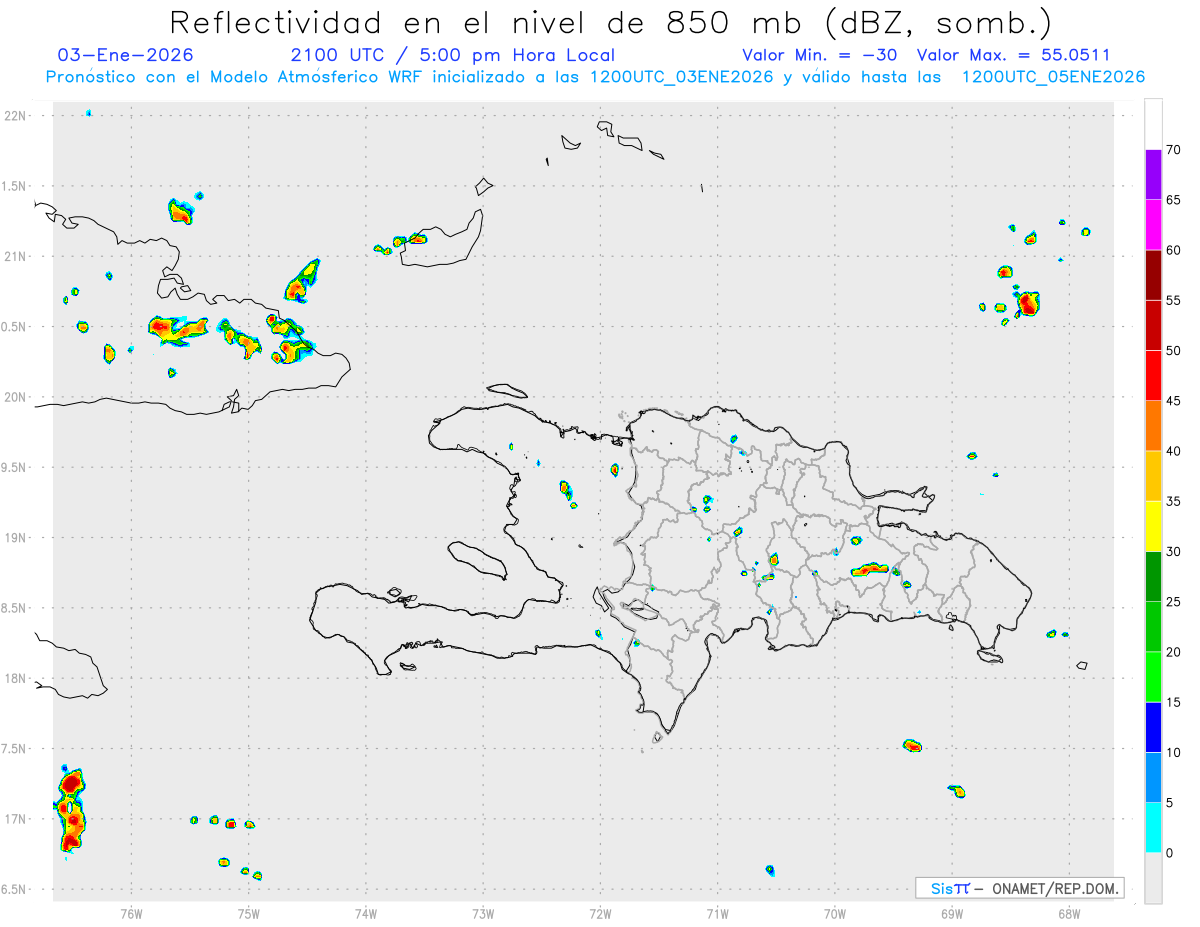Select the '10' tick label on color scale
Image resolution: width=1200 pixels, height=927 pixels.
click(1173, 752)
